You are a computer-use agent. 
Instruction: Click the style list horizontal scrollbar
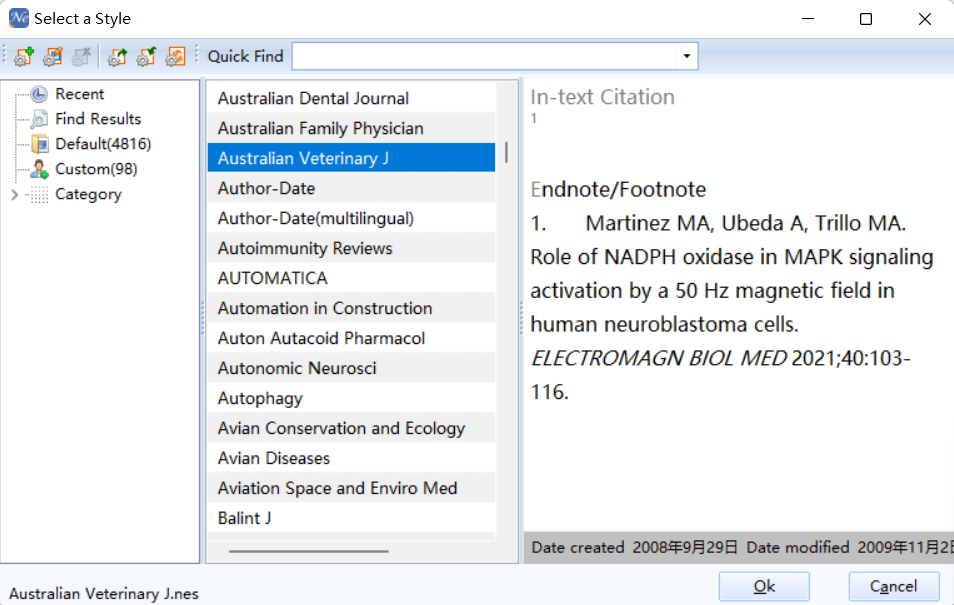click(x=308, y=551)
